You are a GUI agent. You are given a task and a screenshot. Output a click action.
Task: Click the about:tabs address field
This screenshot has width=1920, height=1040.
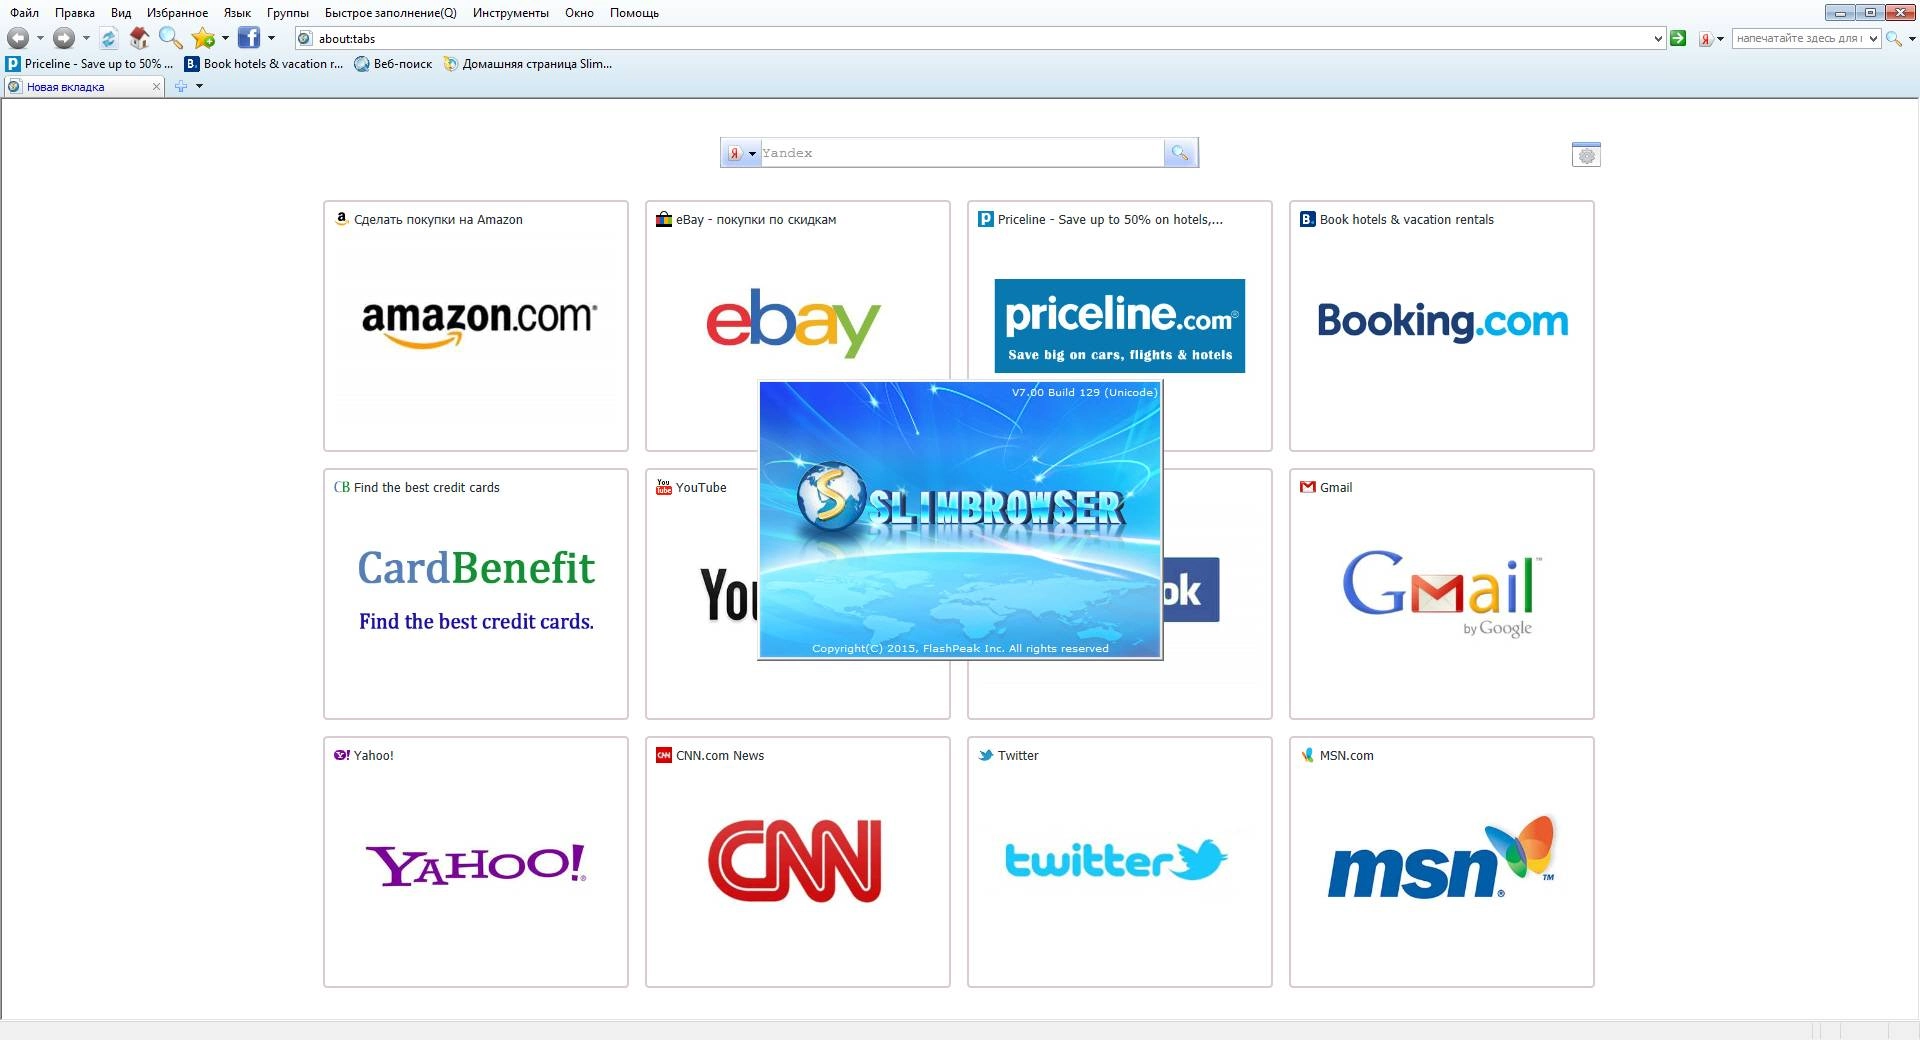point(980,39)
